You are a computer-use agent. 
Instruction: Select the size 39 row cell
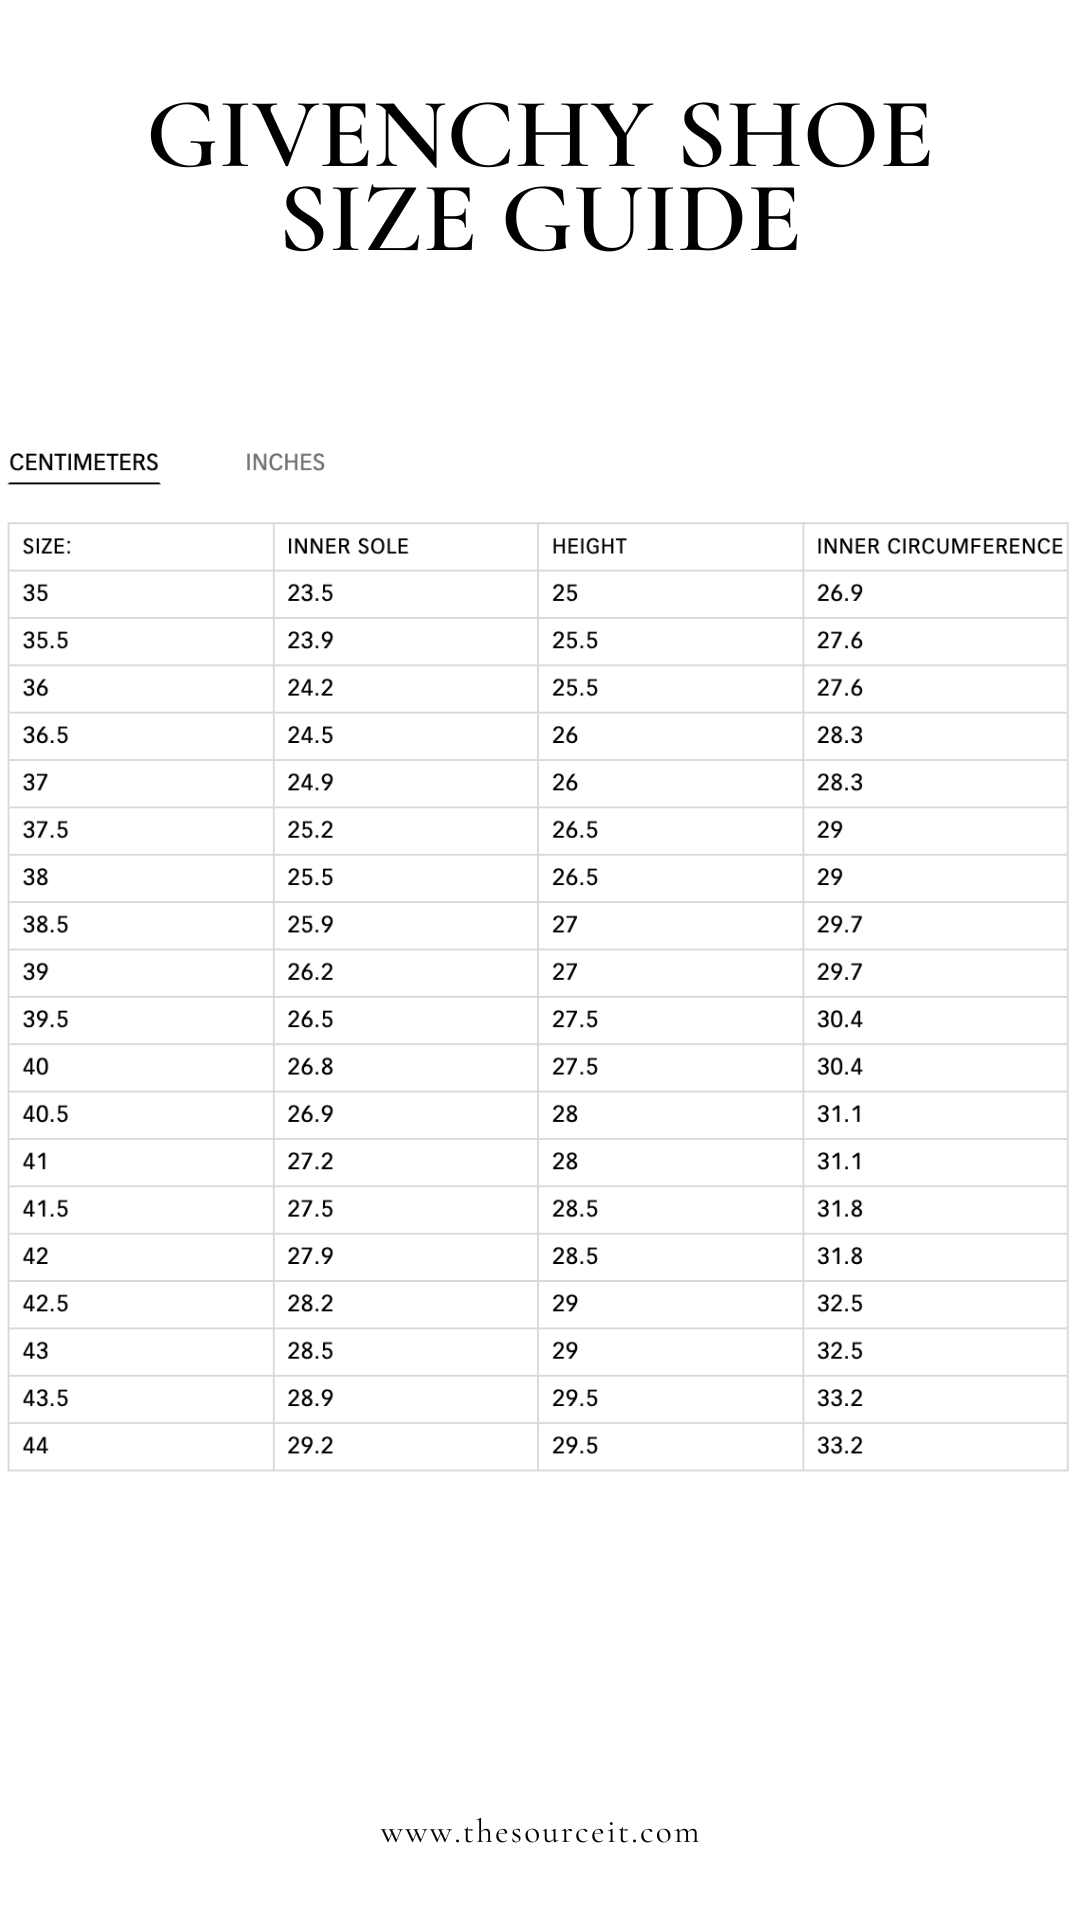(141, 972)
